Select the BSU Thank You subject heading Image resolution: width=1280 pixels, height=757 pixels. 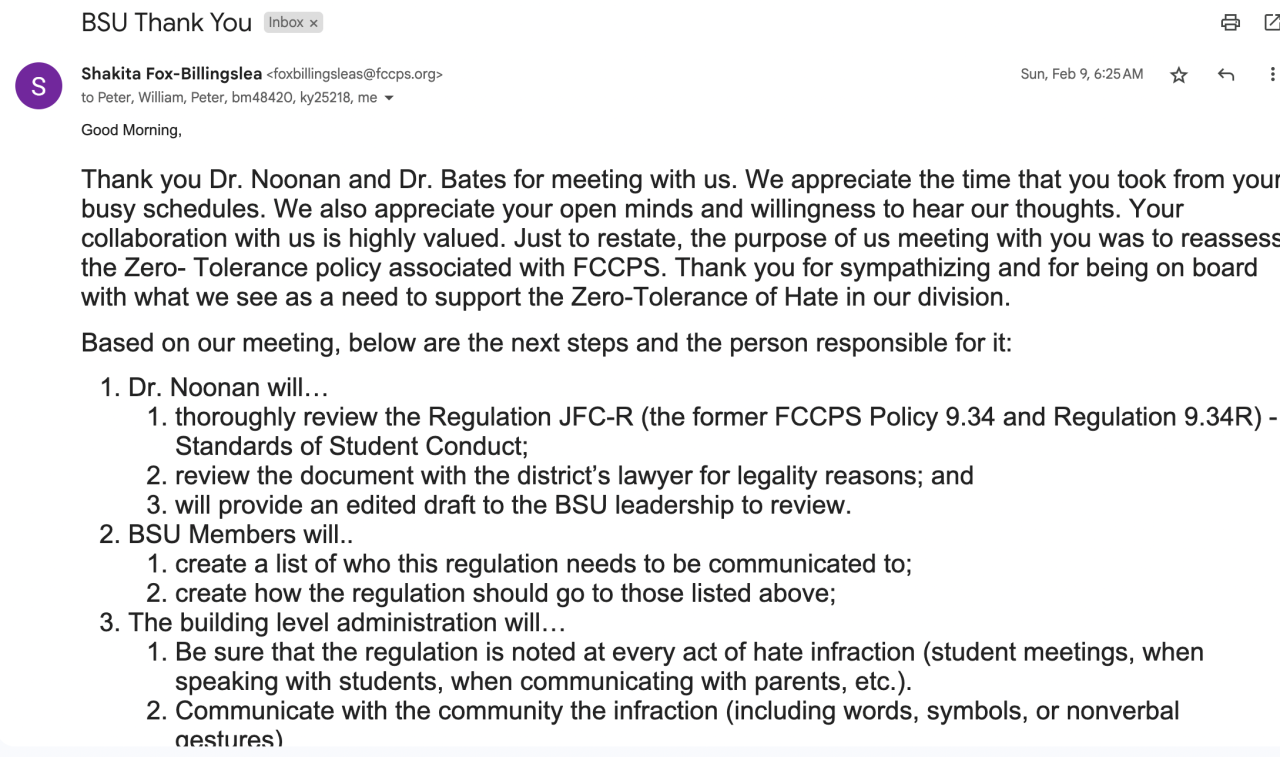click(166, 23)
